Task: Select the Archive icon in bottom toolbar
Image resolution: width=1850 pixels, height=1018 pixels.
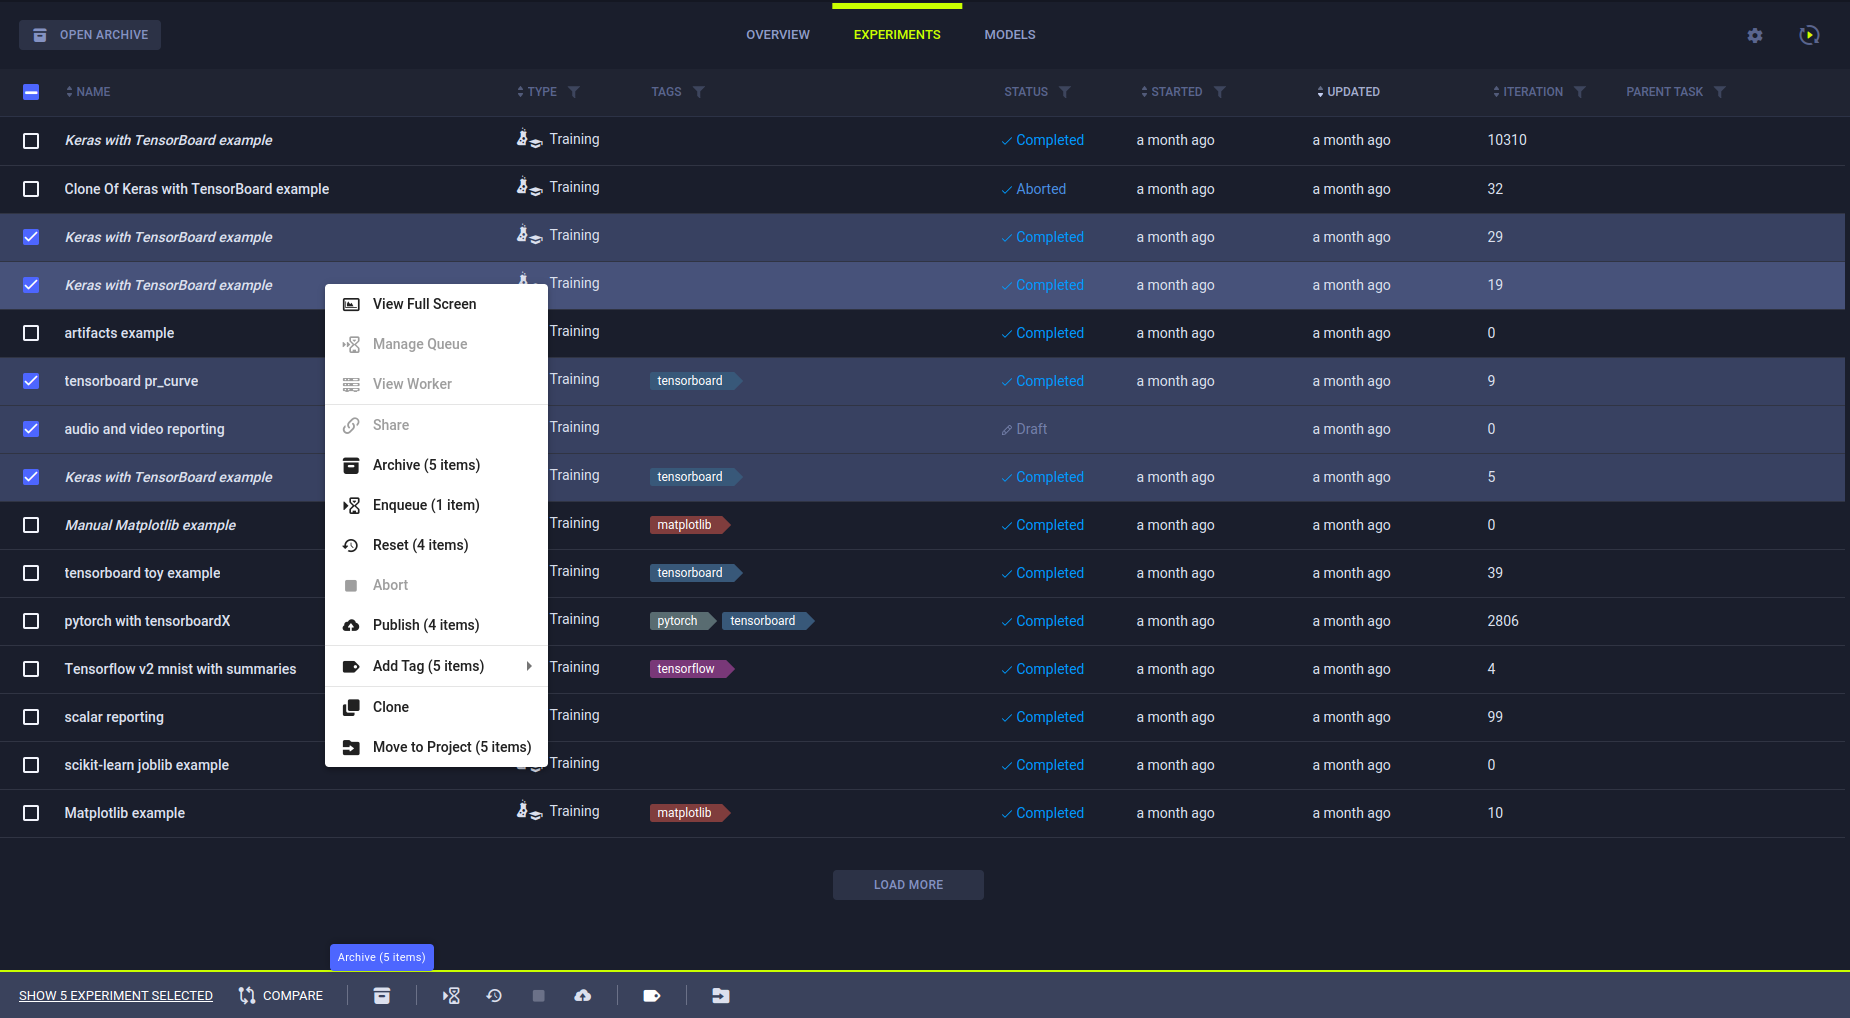Action: 381,995
